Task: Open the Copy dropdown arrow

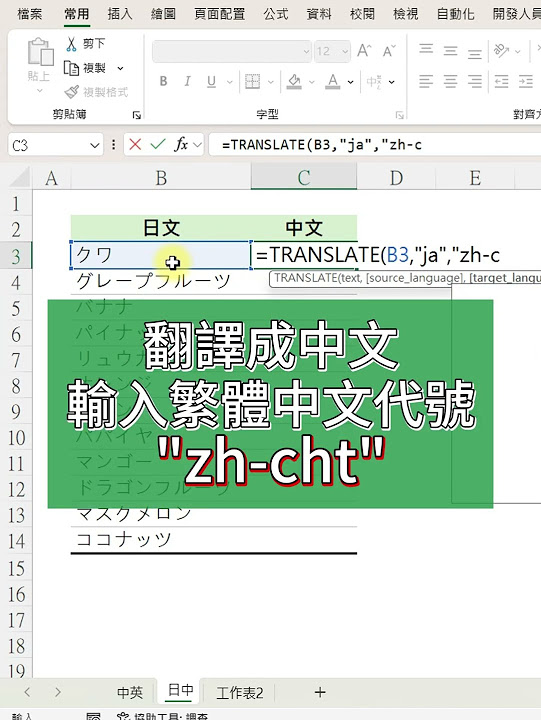Action: [120, 68]
